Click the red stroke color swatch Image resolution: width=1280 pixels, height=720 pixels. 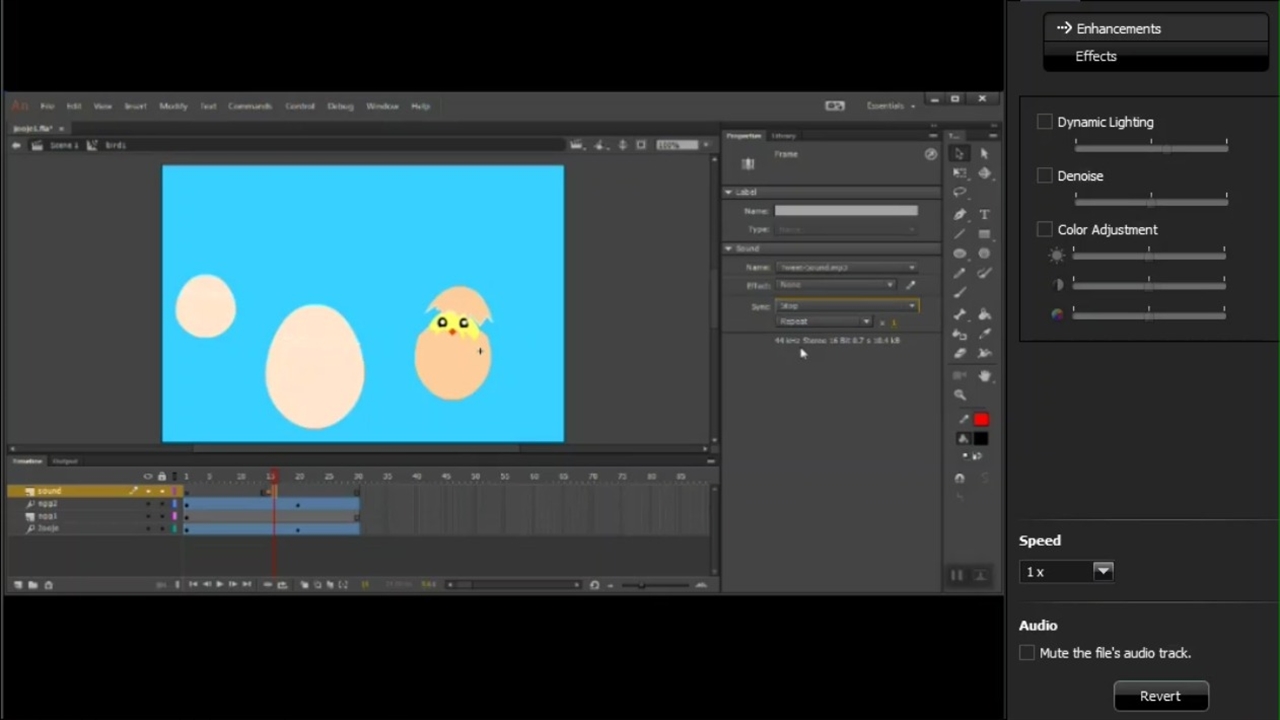(981, 420)
